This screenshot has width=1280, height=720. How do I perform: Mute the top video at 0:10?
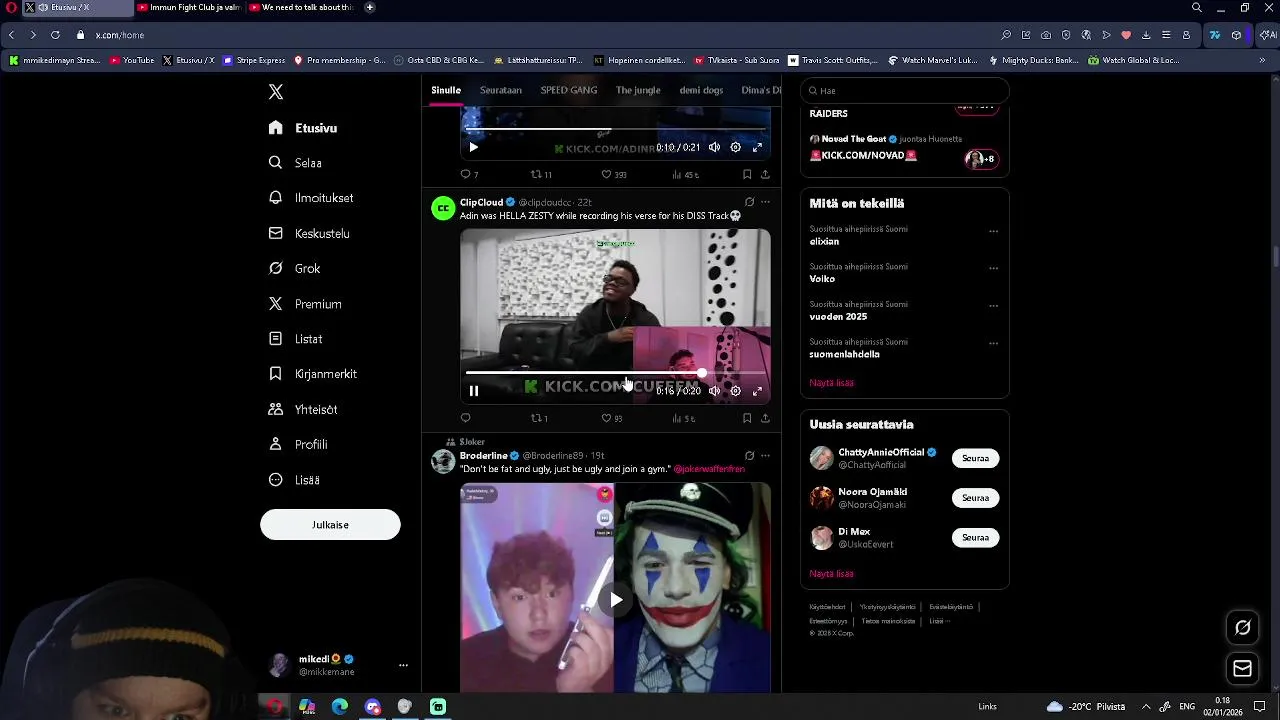click(x=714, y=147)
